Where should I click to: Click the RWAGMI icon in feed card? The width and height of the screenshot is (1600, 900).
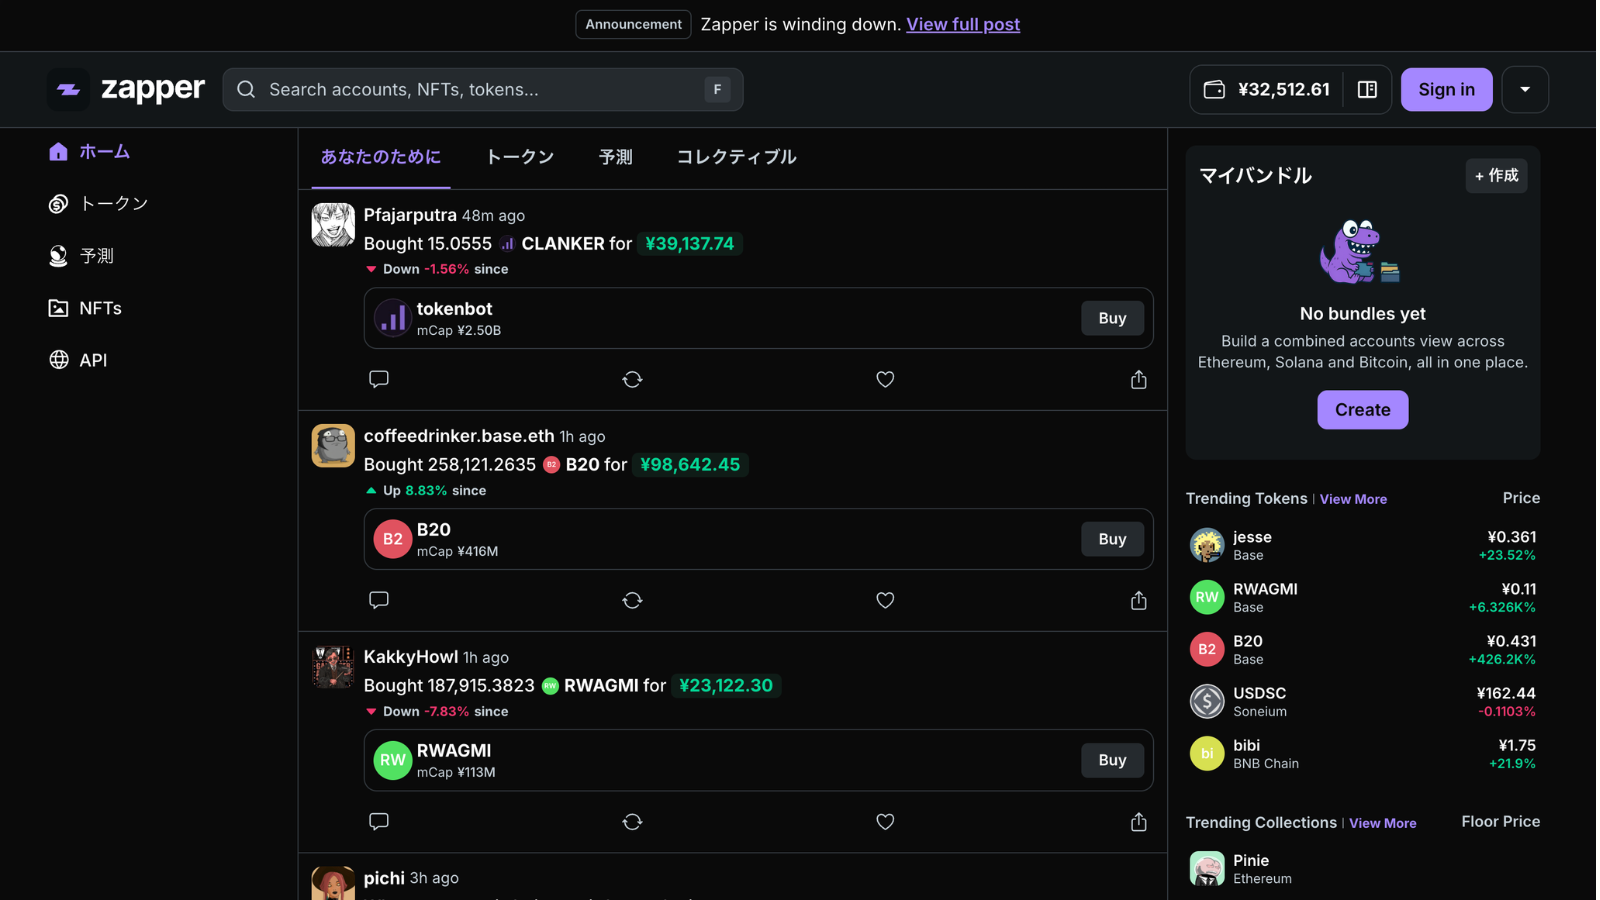393,760
